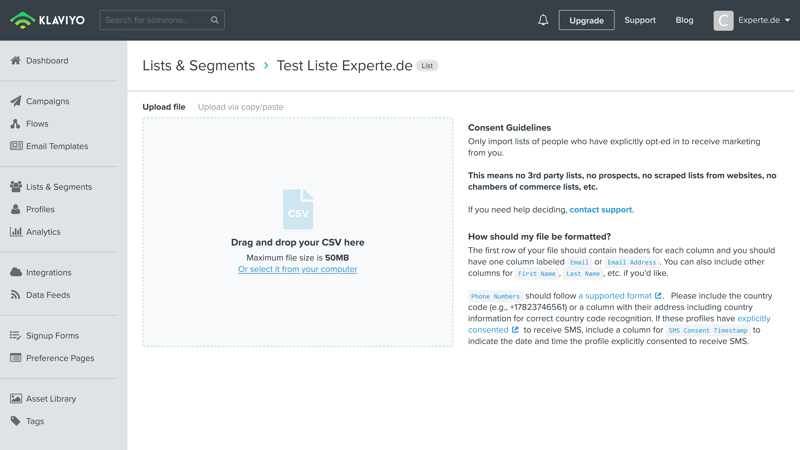Switch to Upload via copy/paste tab
The image size is (800, 450).
click(240, 107)
